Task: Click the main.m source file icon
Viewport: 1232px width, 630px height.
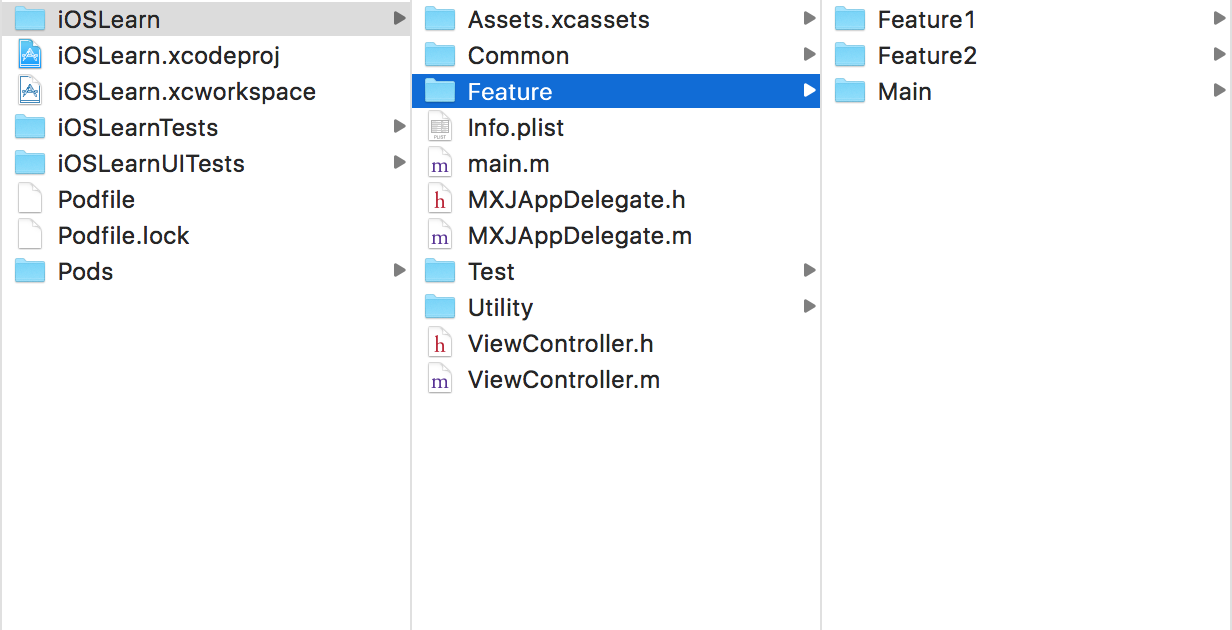Action: point(439,164)
